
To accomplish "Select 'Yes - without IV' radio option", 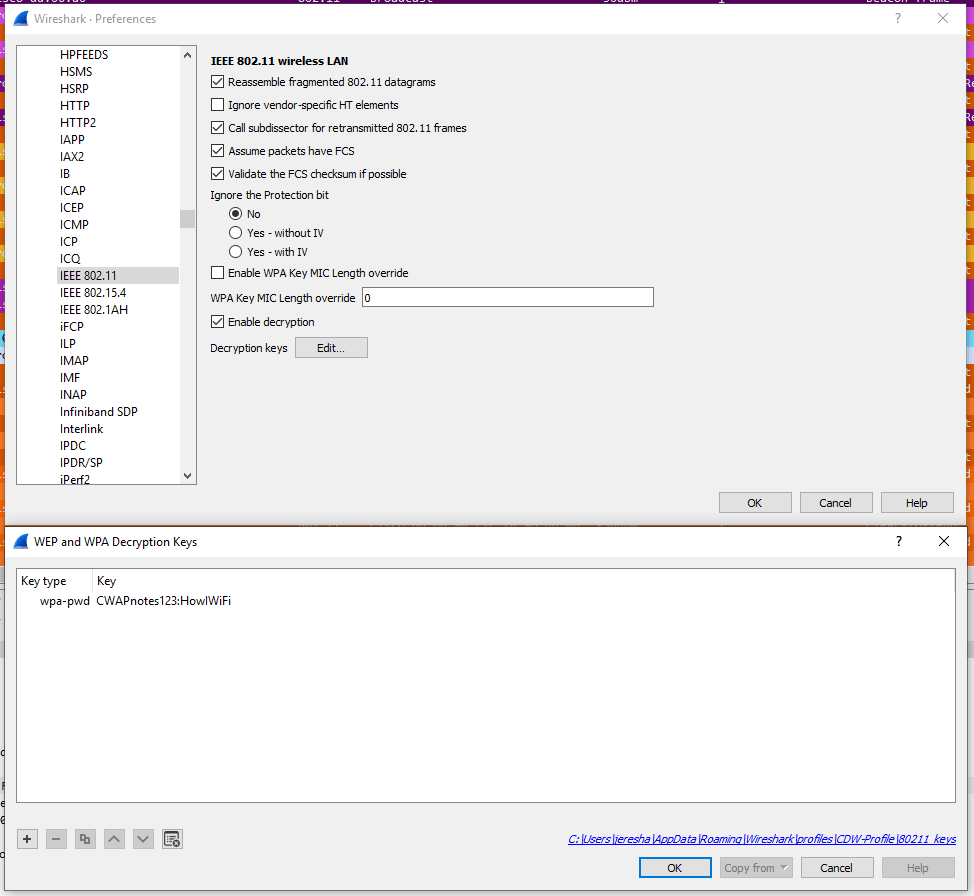I will [x=236, y=233].
